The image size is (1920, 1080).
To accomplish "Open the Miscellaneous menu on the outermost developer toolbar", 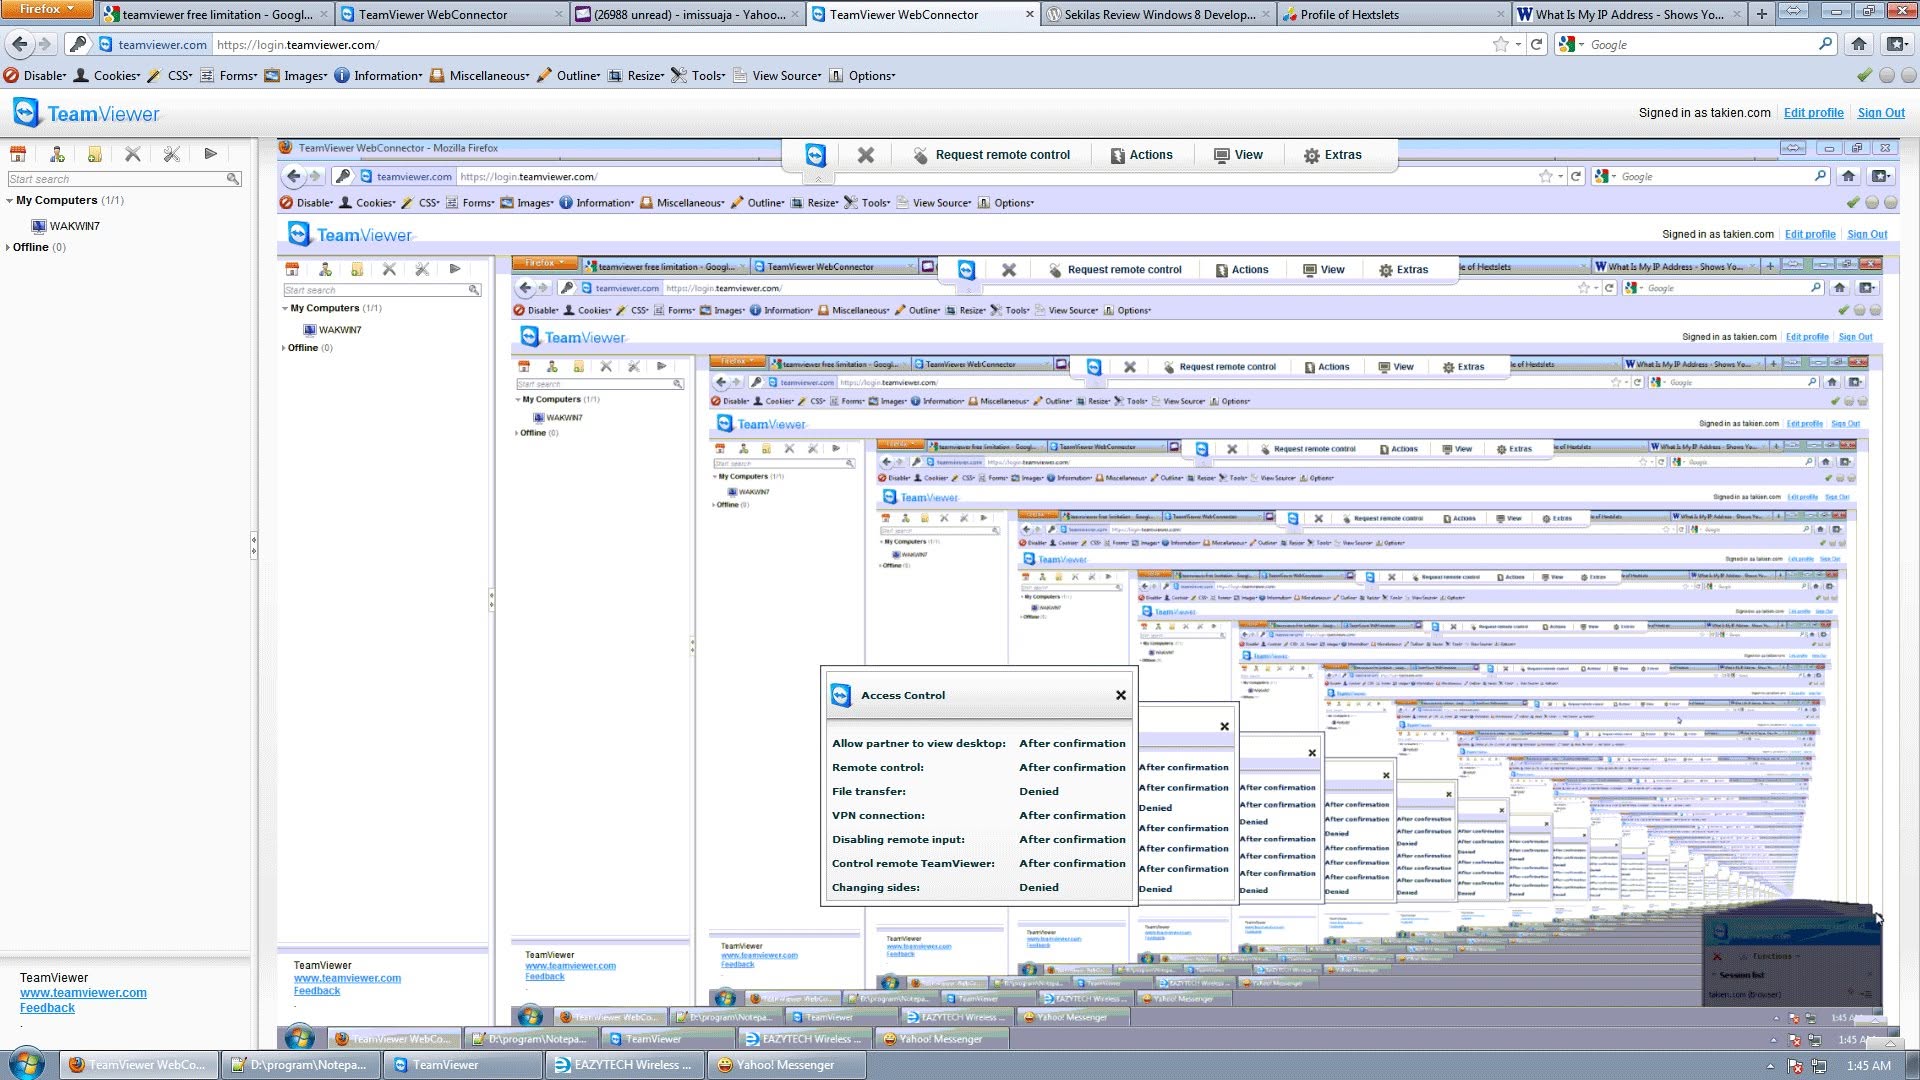I will [x=480, y=75].
